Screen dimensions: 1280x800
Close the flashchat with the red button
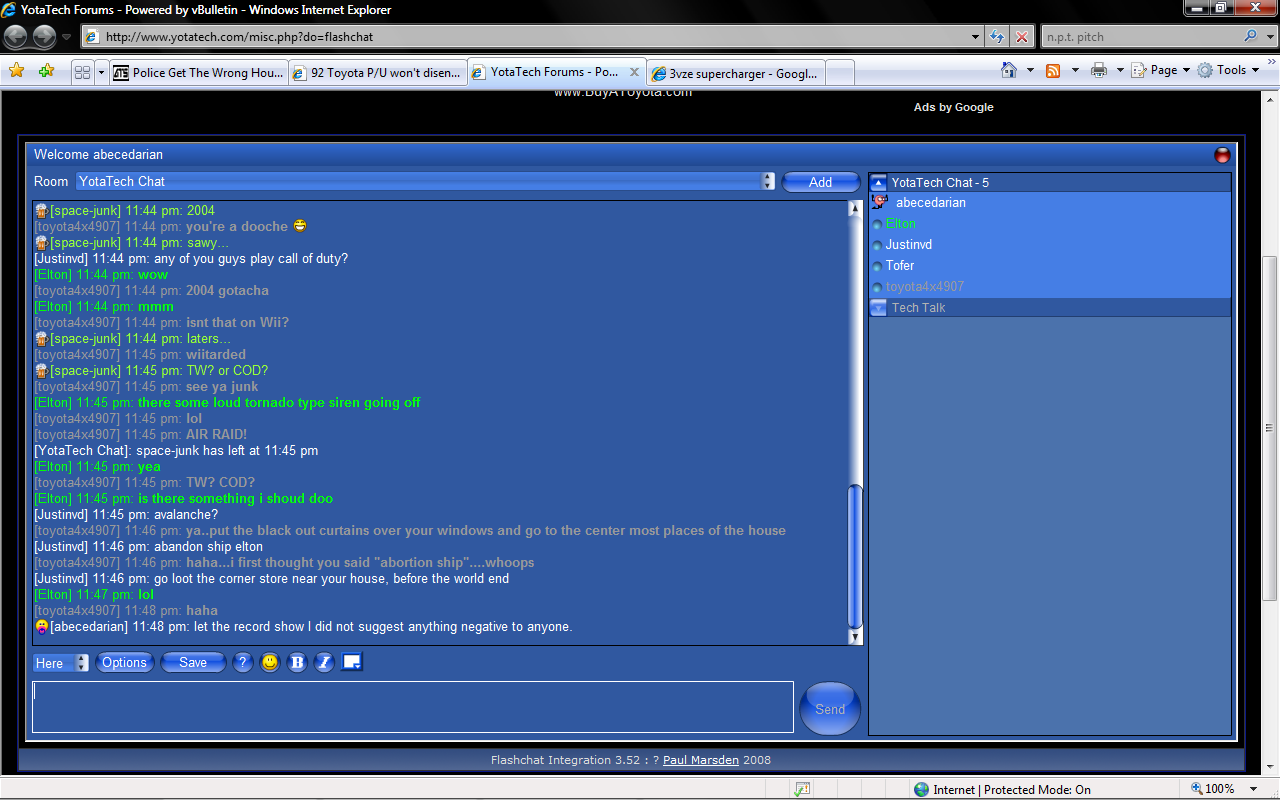[1222, 155]
